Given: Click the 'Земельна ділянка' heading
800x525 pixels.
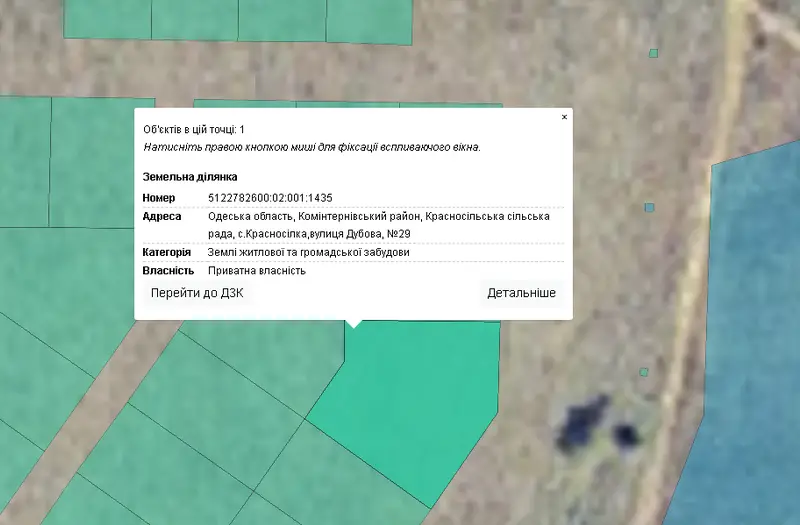Looking at the screenshot, I should tap(190, 177).
